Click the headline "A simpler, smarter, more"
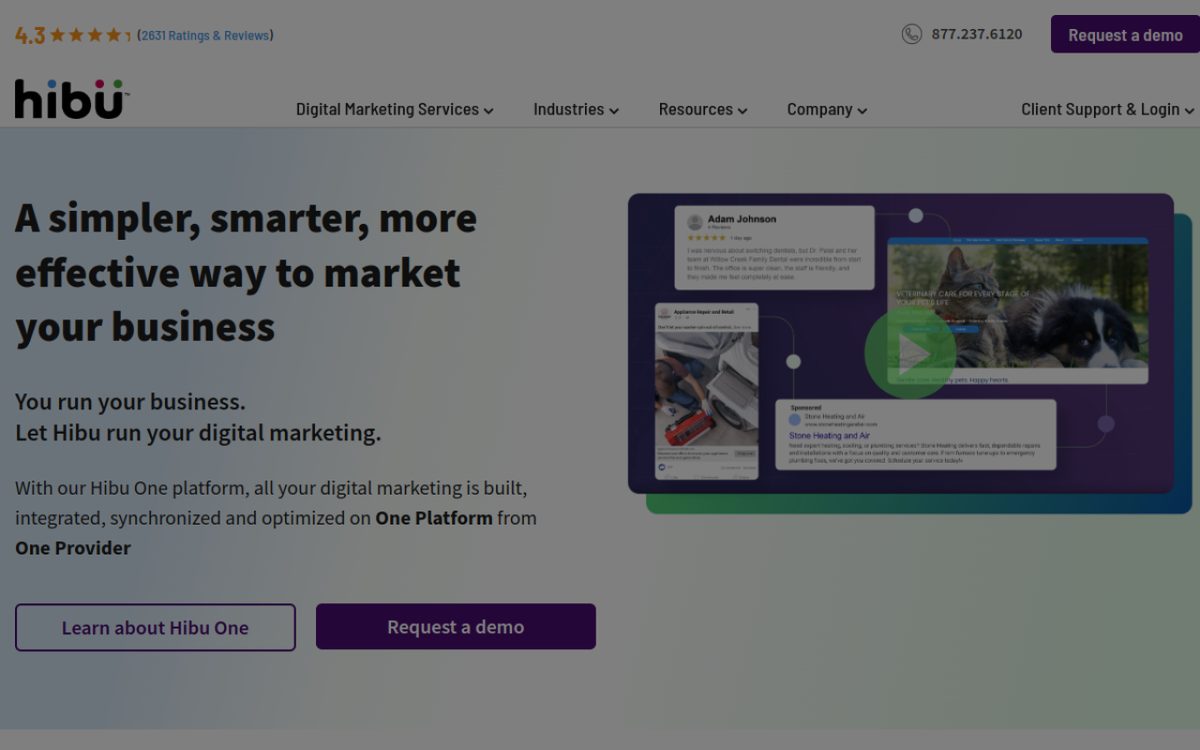The width and height of the screenshot is (1200, 750). point(246,218)
